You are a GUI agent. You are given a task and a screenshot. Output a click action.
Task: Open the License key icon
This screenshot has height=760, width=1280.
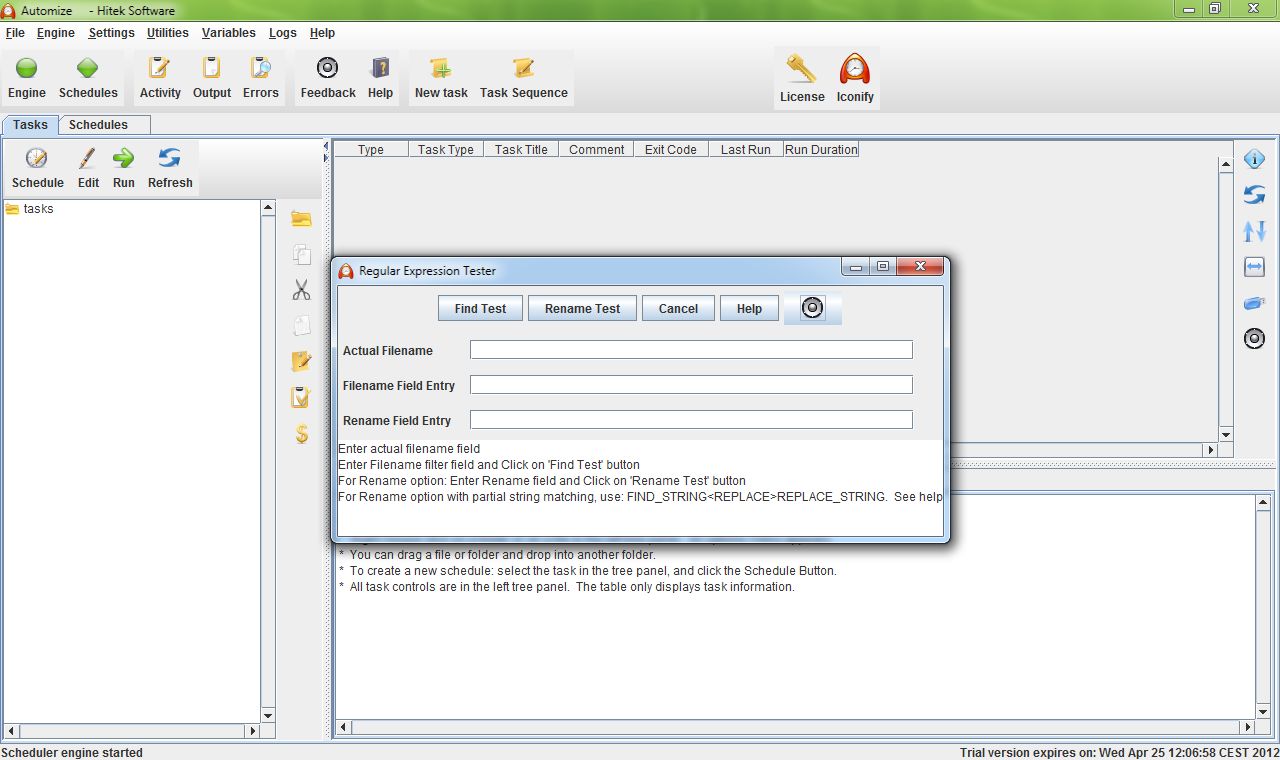(x=802, y=78)
